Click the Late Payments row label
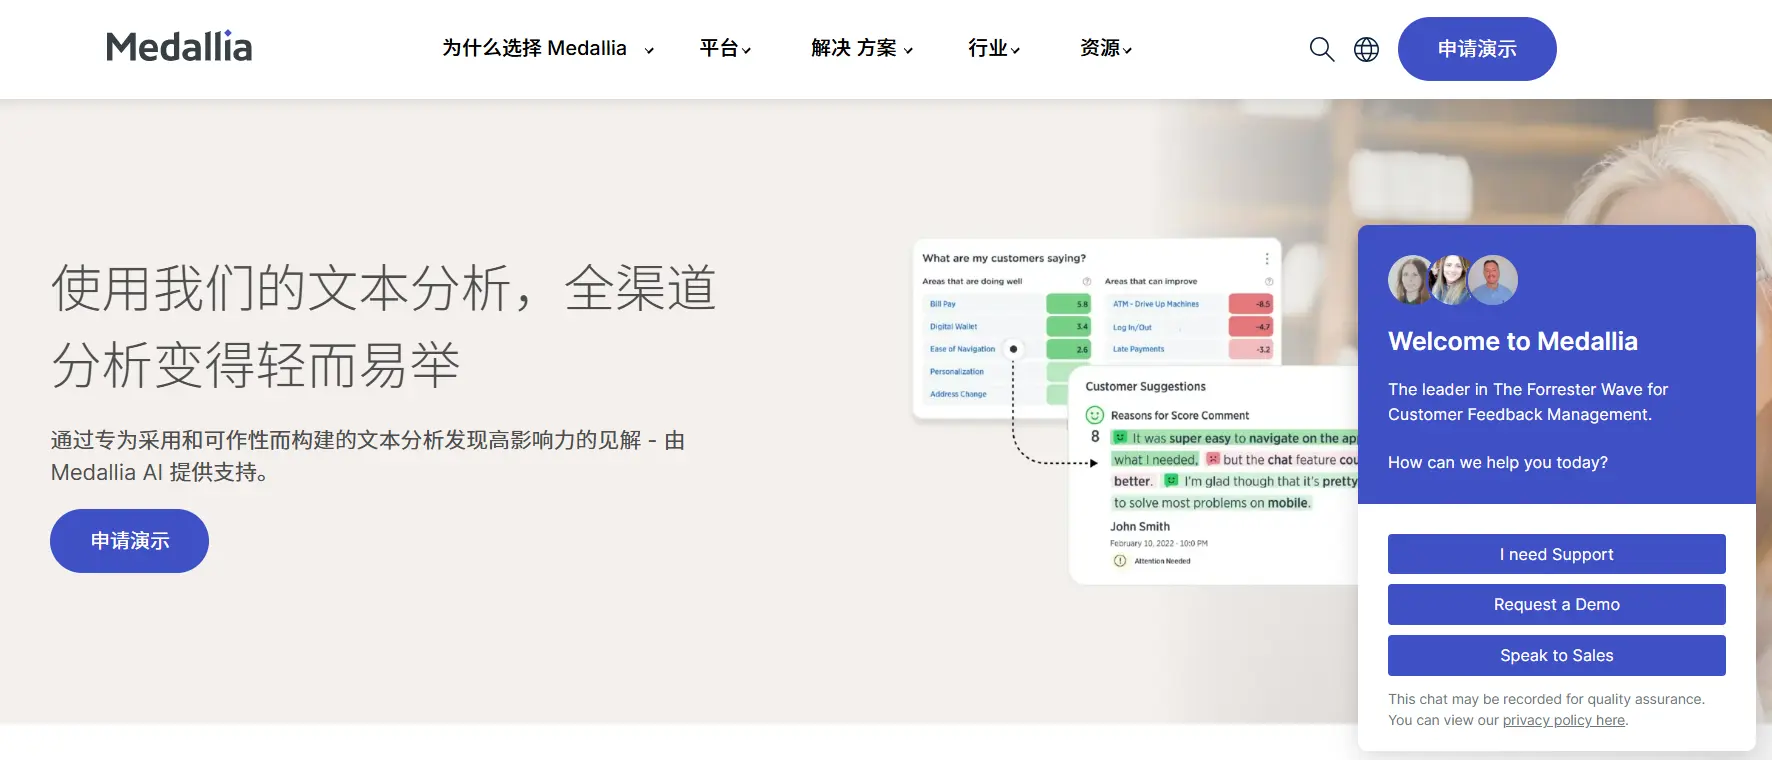This screenshot has width=1772, height=760. pos(1139,349)
